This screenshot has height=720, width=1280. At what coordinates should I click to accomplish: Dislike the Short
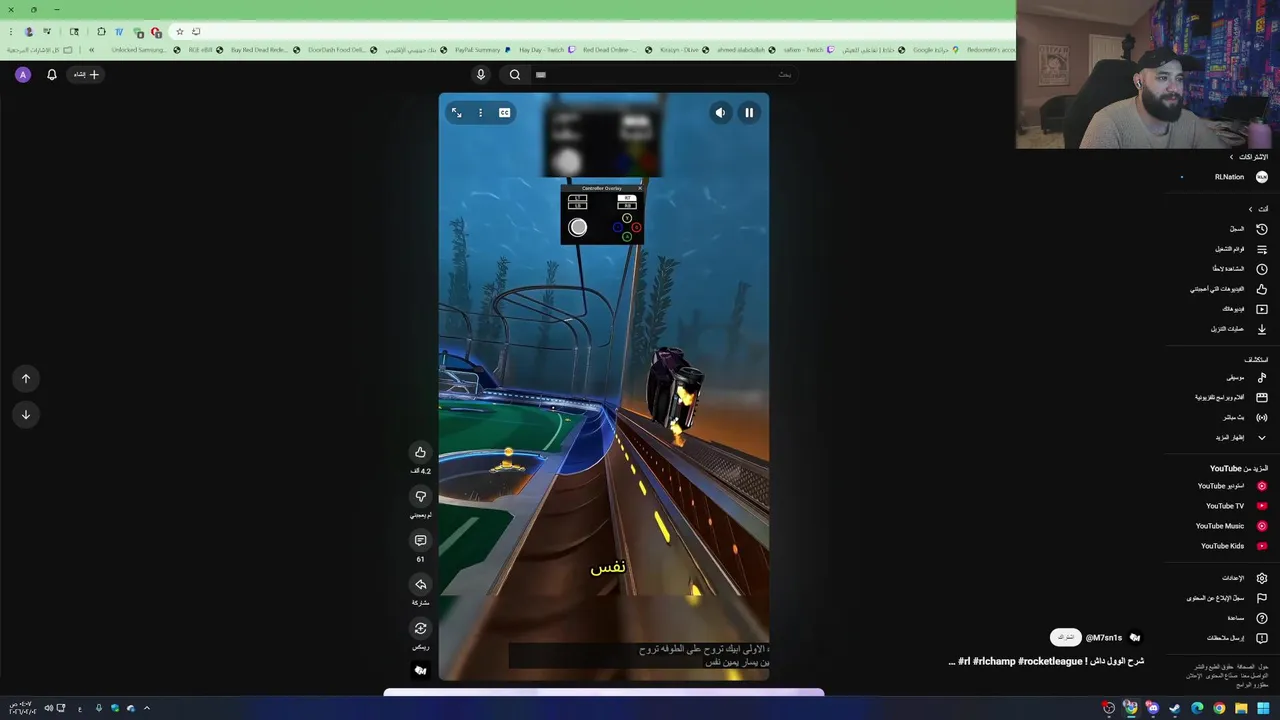click(420, 496)
